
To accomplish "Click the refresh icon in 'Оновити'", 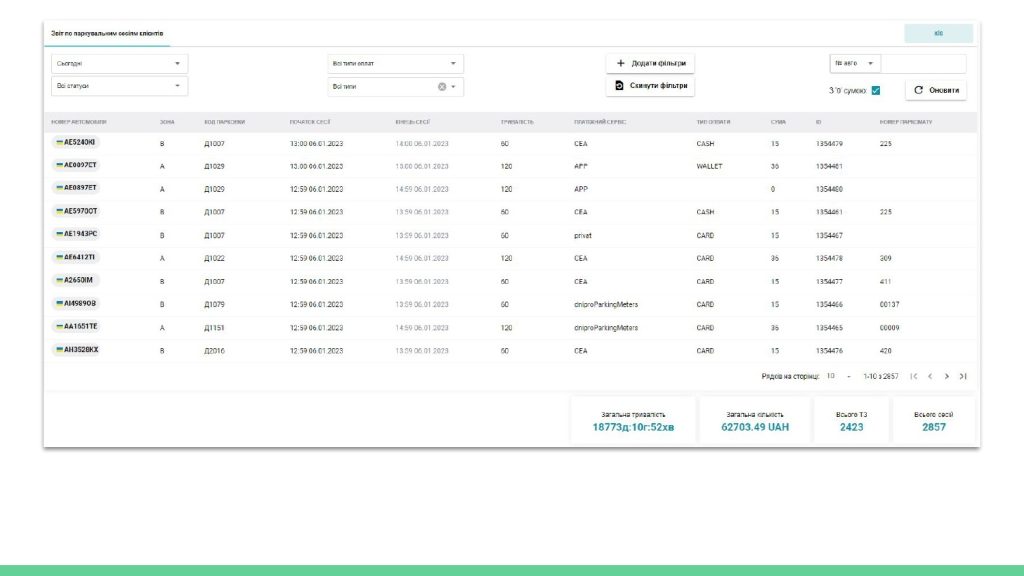I will click(x=918, y=90).
